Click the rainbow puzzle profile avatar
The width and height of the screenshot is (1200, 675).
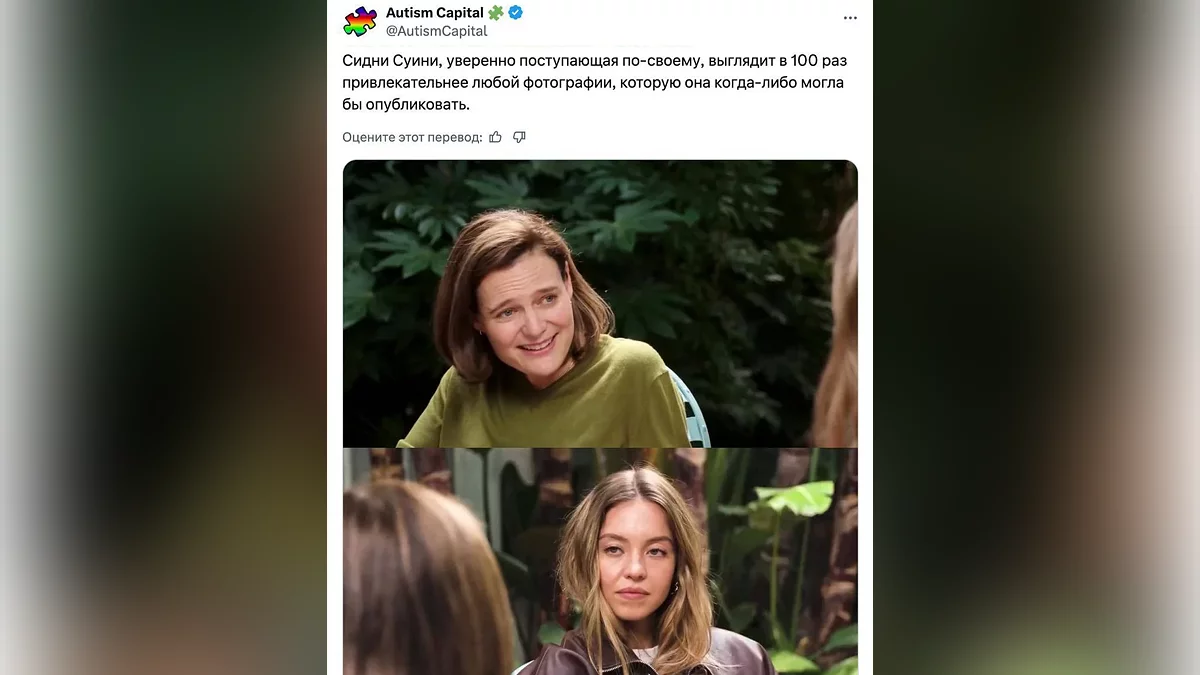pos(360,21)
